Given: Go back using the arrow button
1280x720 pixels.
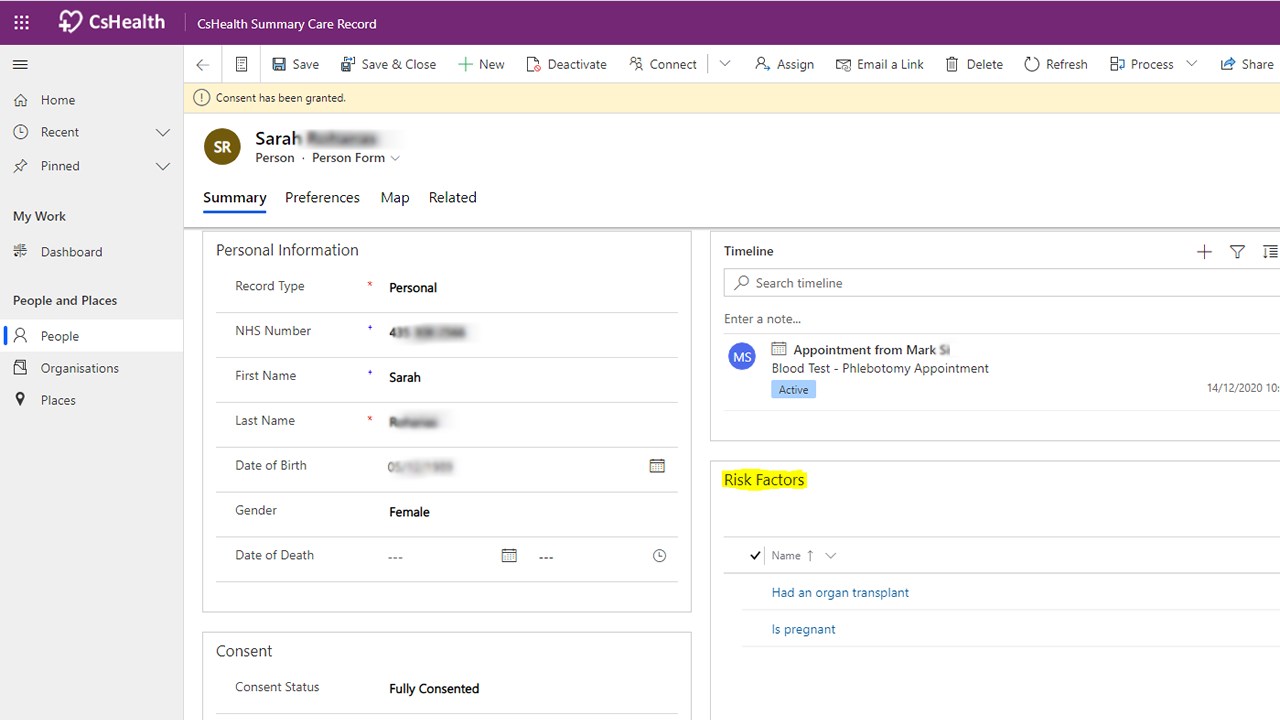Looking at the screenshot, I should [203, 64].
